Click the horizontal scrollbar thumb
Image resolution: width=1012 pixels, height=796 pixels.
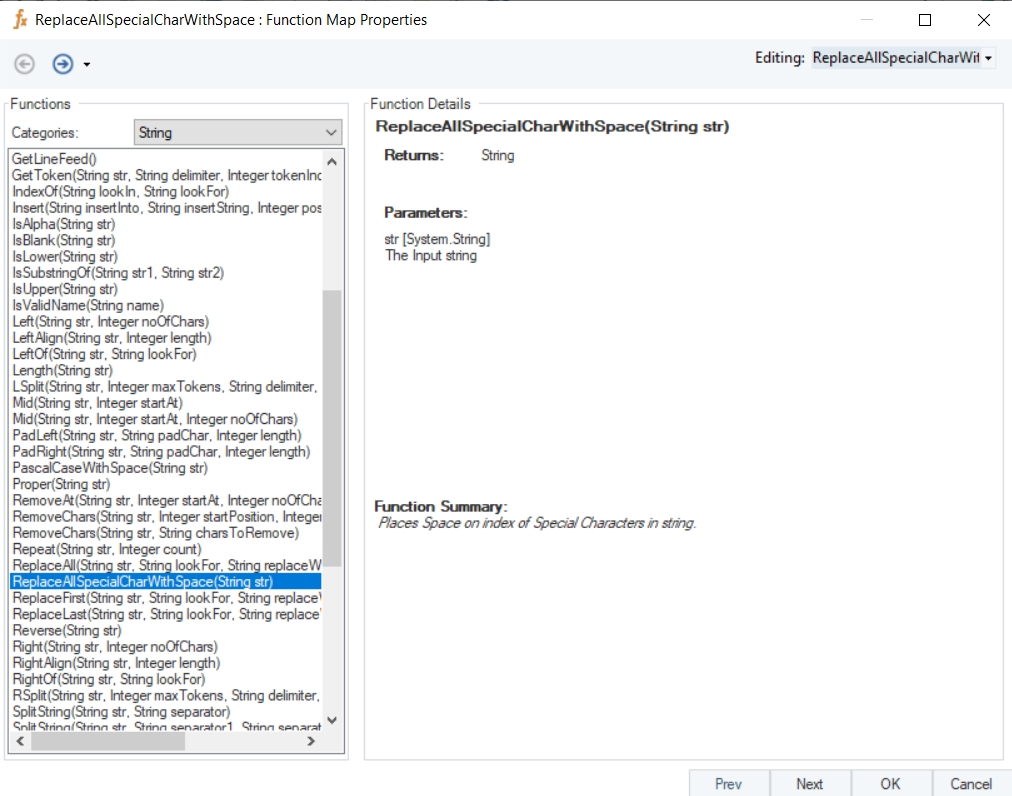click(x=108, y=741)
